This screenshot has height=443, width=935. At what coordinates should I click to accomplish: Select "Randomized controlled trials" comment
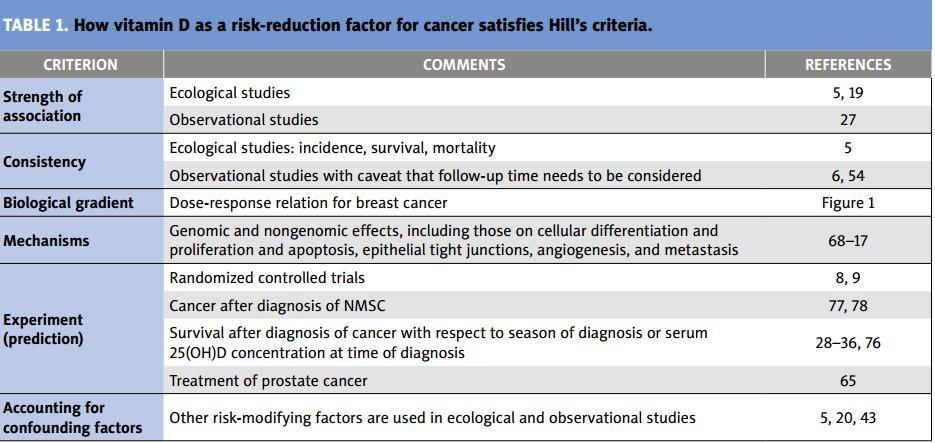(267, 278)
